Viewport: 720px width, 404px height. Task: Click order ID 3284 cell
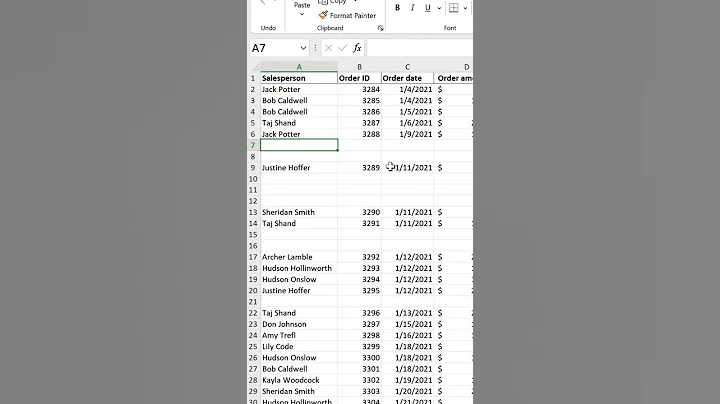pos(360,90)
